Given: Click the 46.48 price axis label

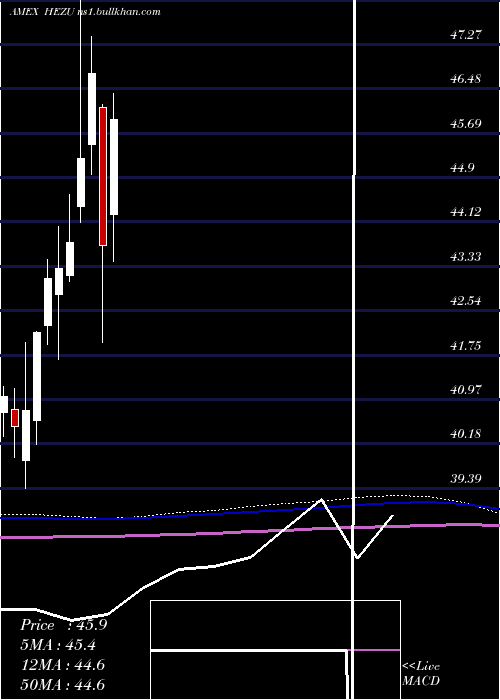Looking at the screenshot, I should pyautogui.click(x=466, y=79).
